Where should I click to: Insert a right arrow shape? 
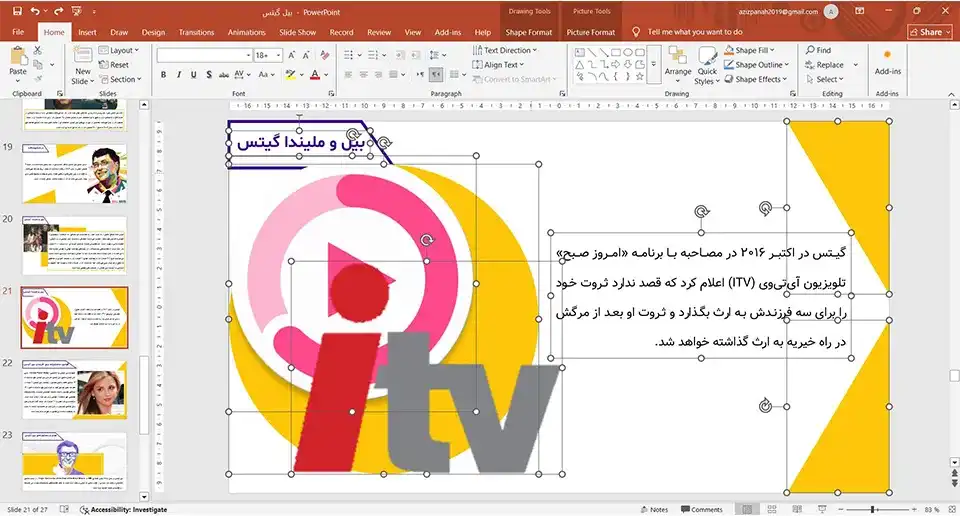click(615, 64)
